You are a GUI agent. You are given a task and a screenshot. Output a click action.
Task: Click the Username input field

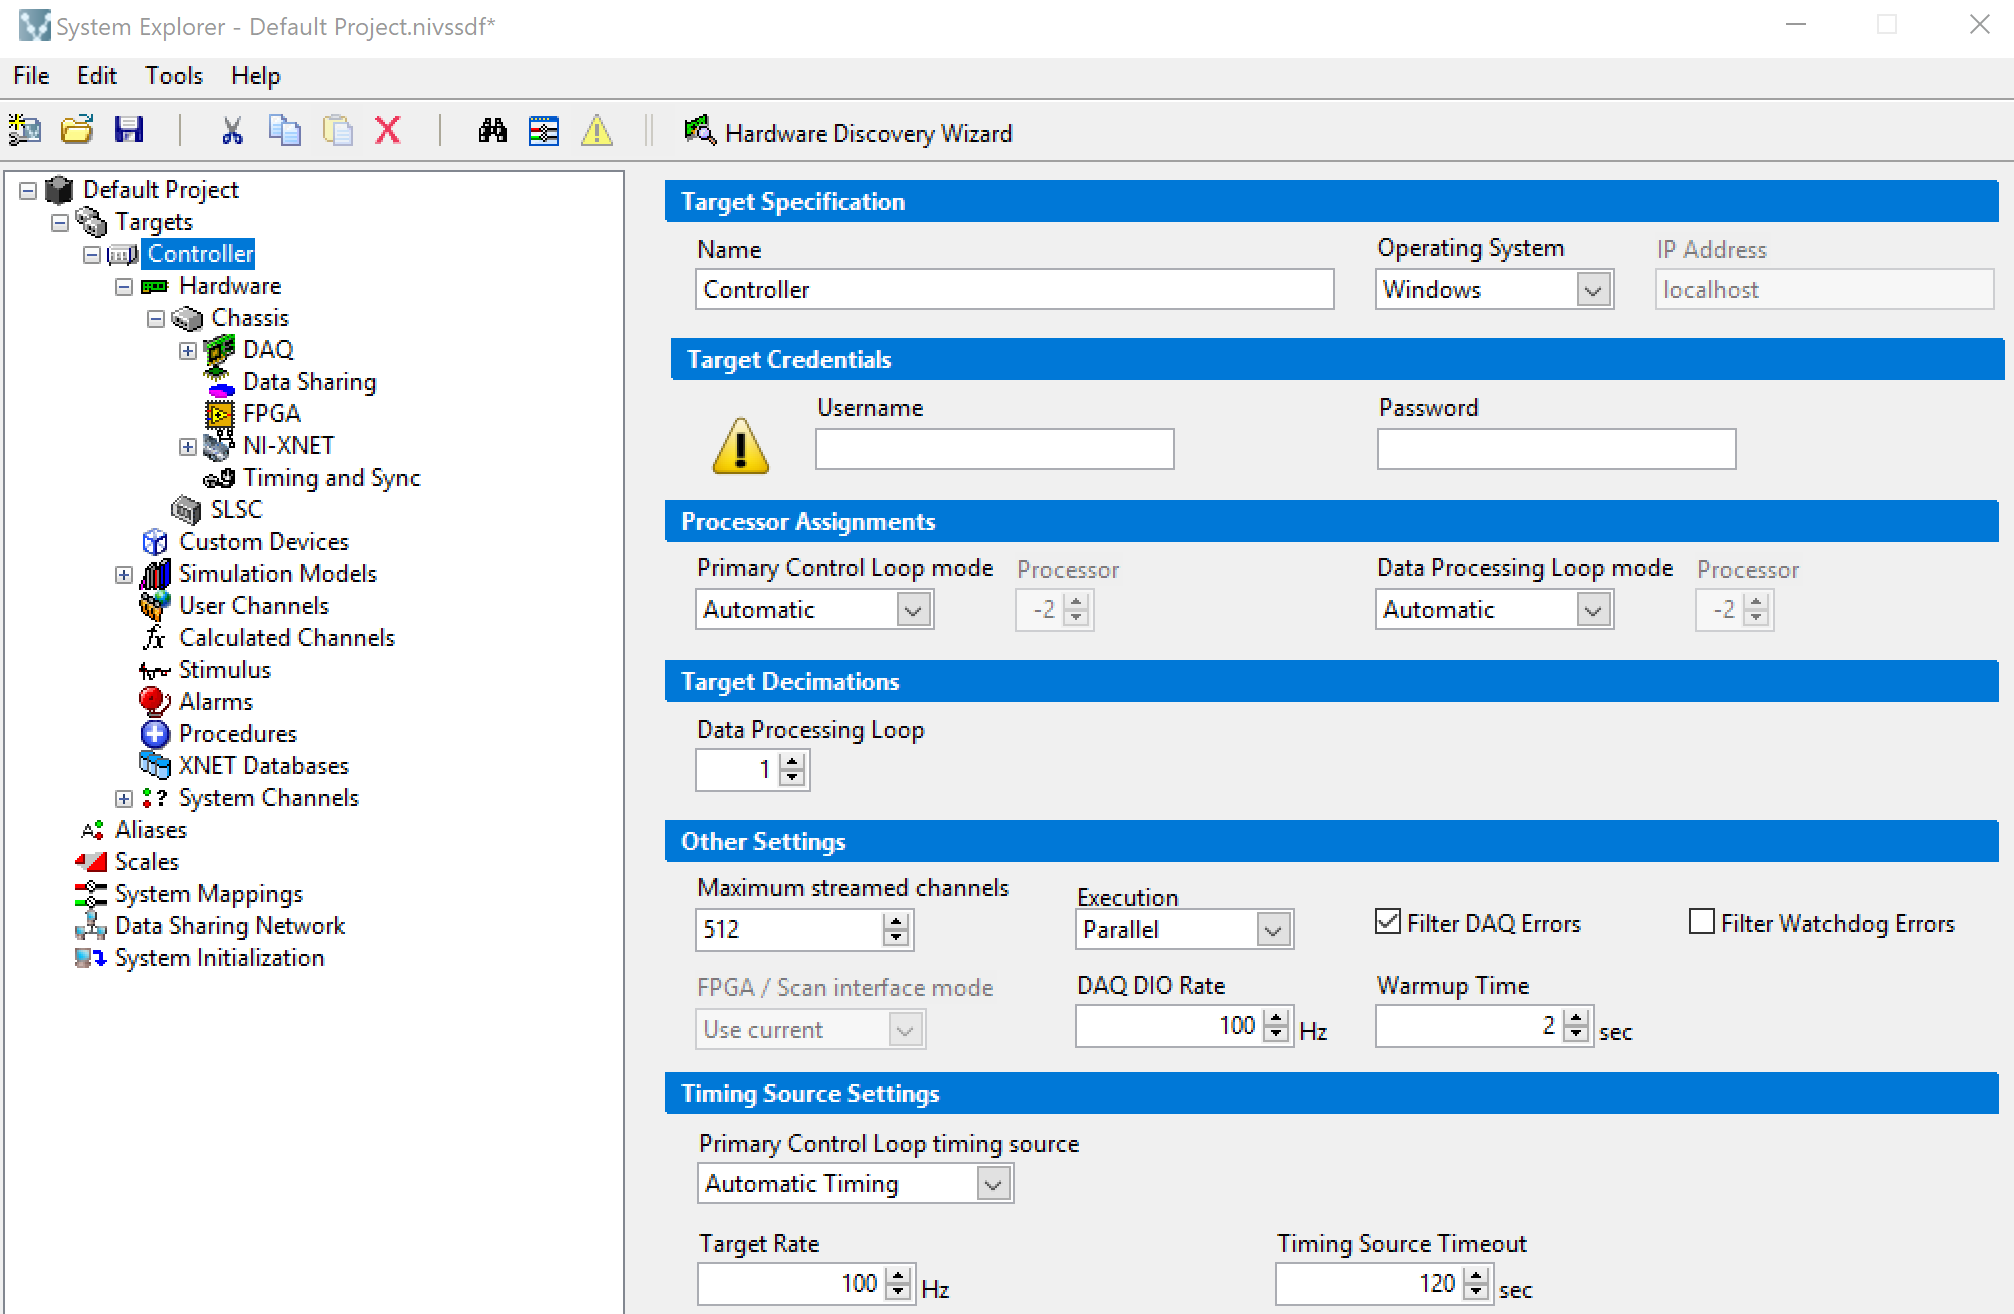[x=994, y=449]
